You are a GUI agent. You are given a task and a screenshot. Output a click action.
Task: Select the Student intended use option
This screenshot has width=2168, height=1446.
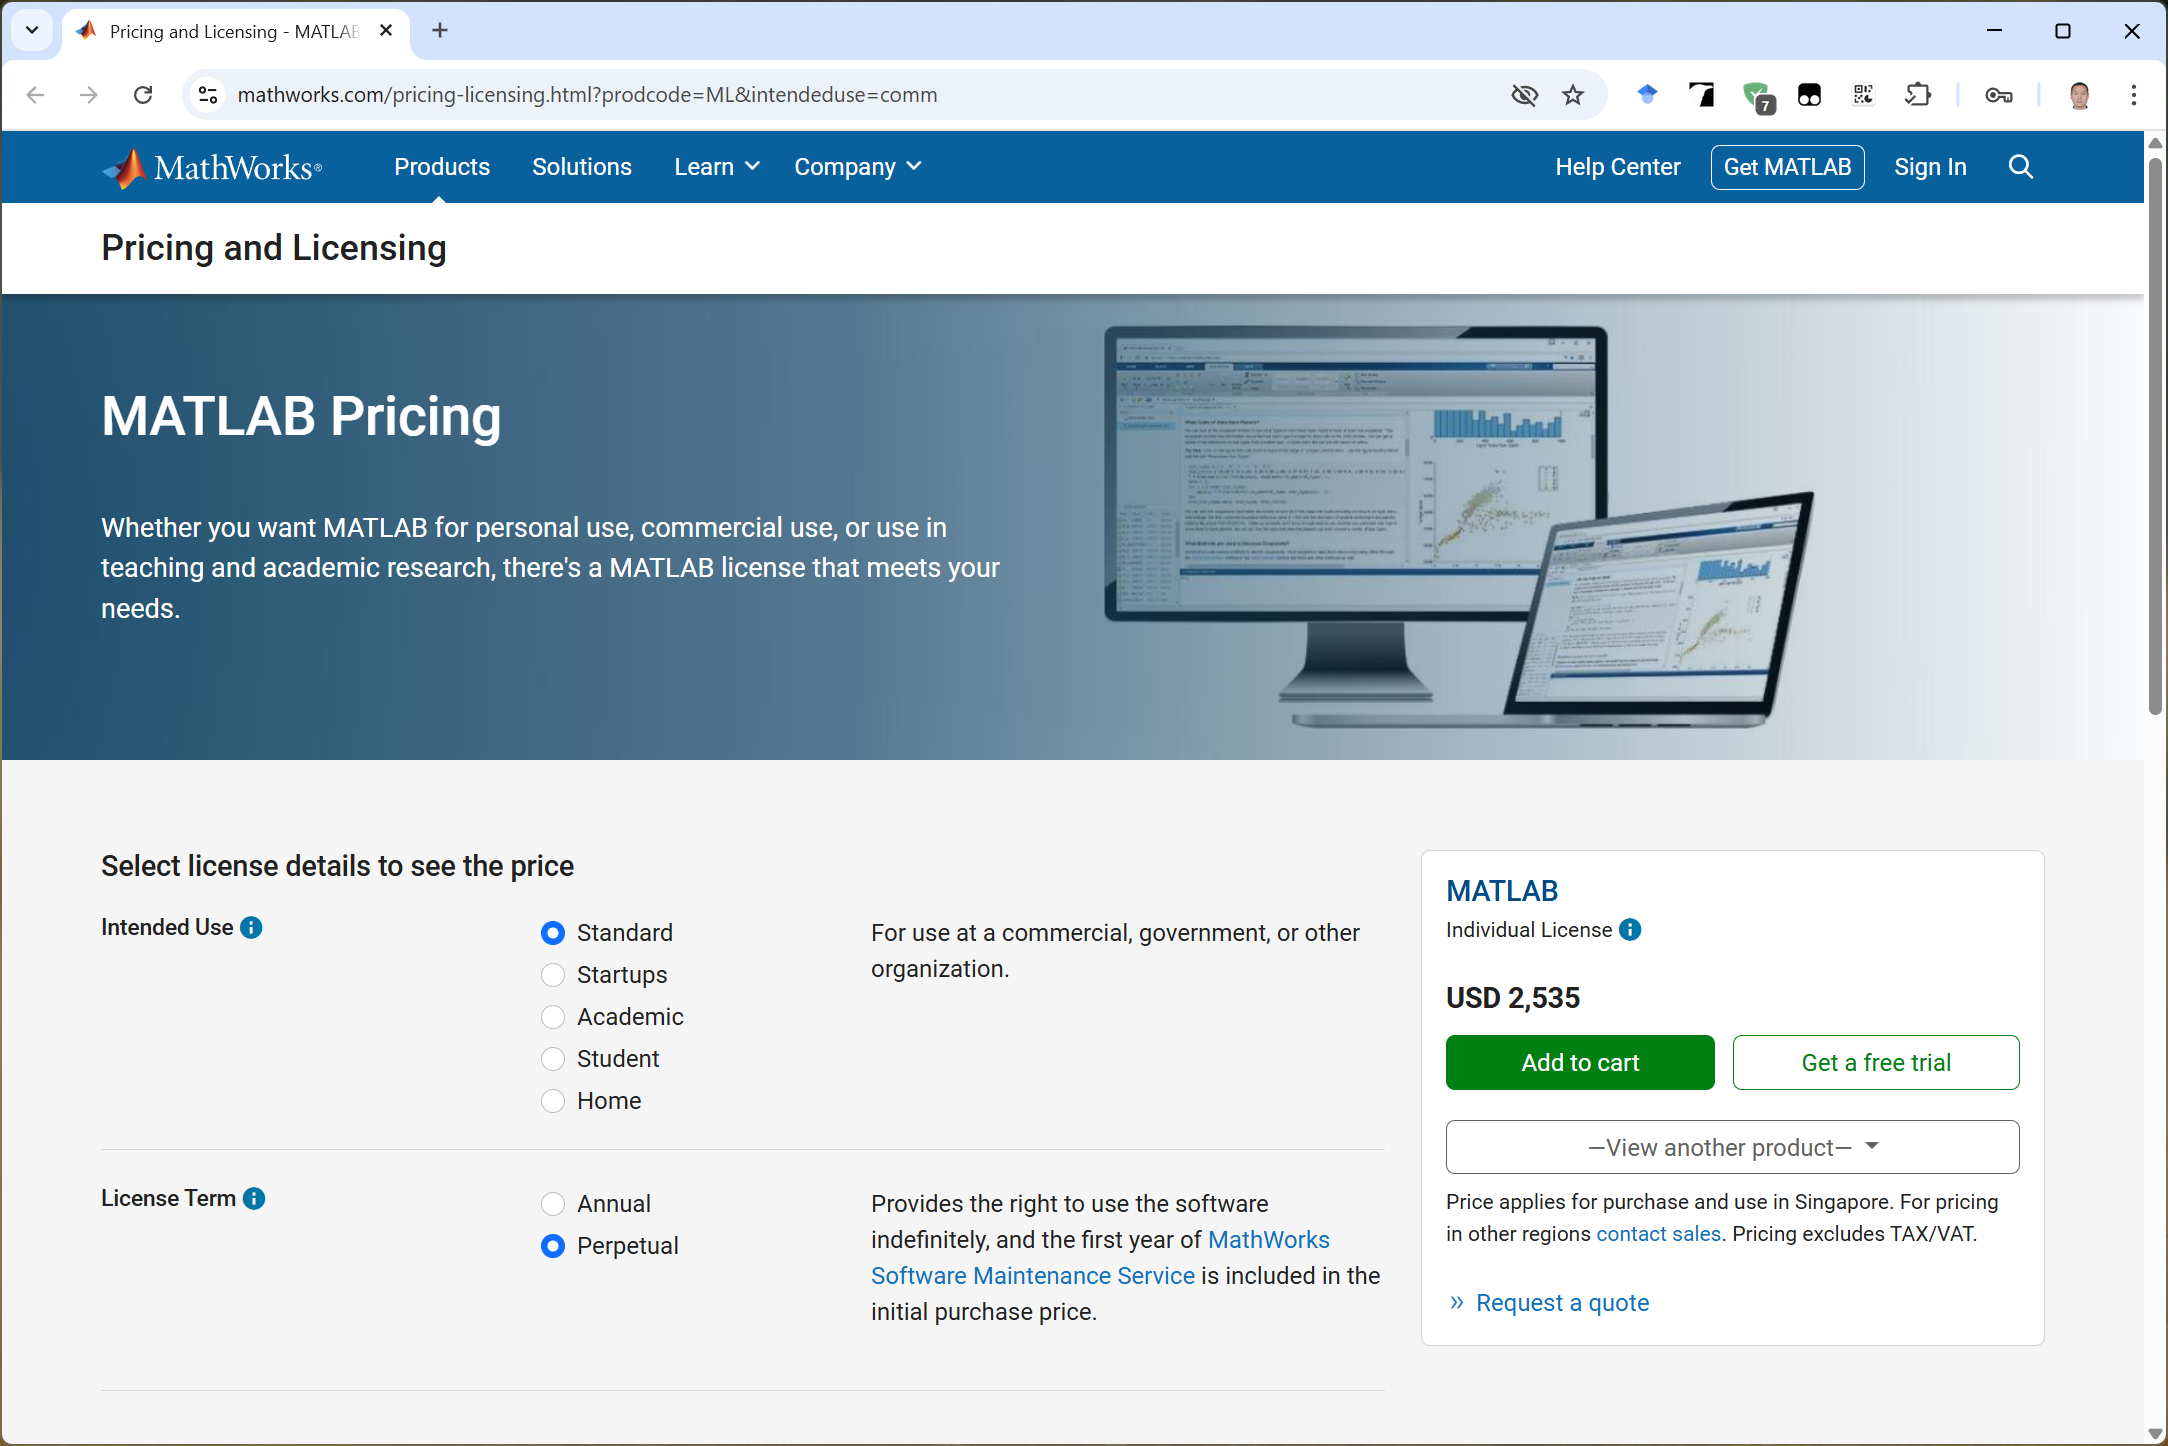pos(553,1059)
